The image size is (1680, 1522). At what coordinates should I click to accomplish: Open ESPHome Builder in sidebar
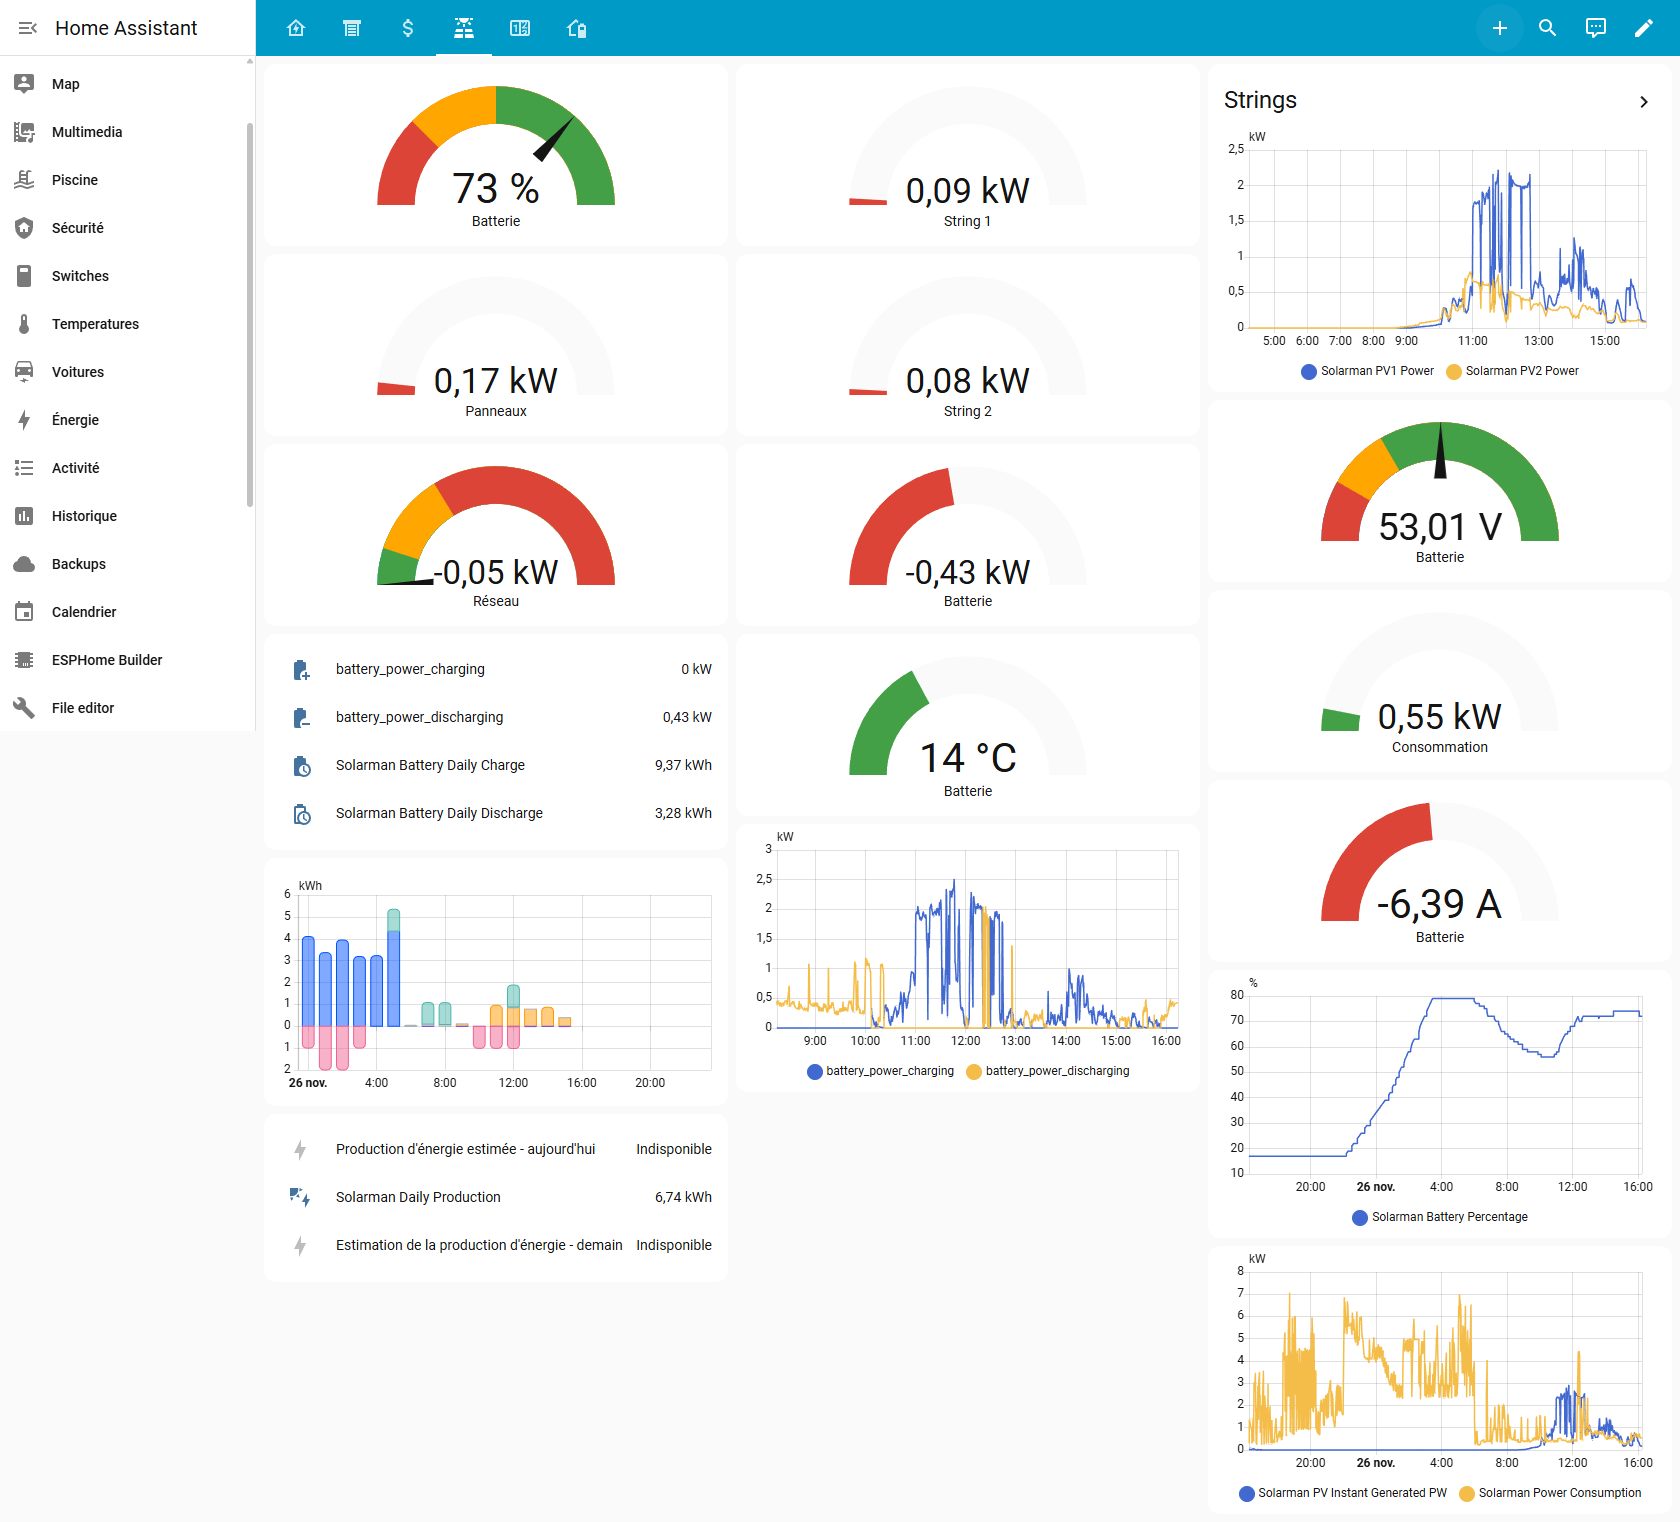107,660
